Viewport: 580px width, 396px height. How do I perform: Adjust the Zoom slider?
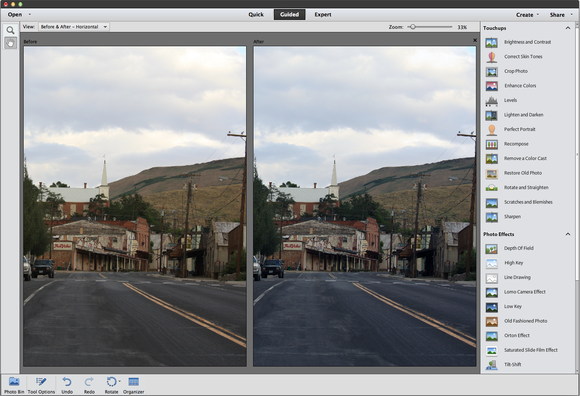coord(413,27)
